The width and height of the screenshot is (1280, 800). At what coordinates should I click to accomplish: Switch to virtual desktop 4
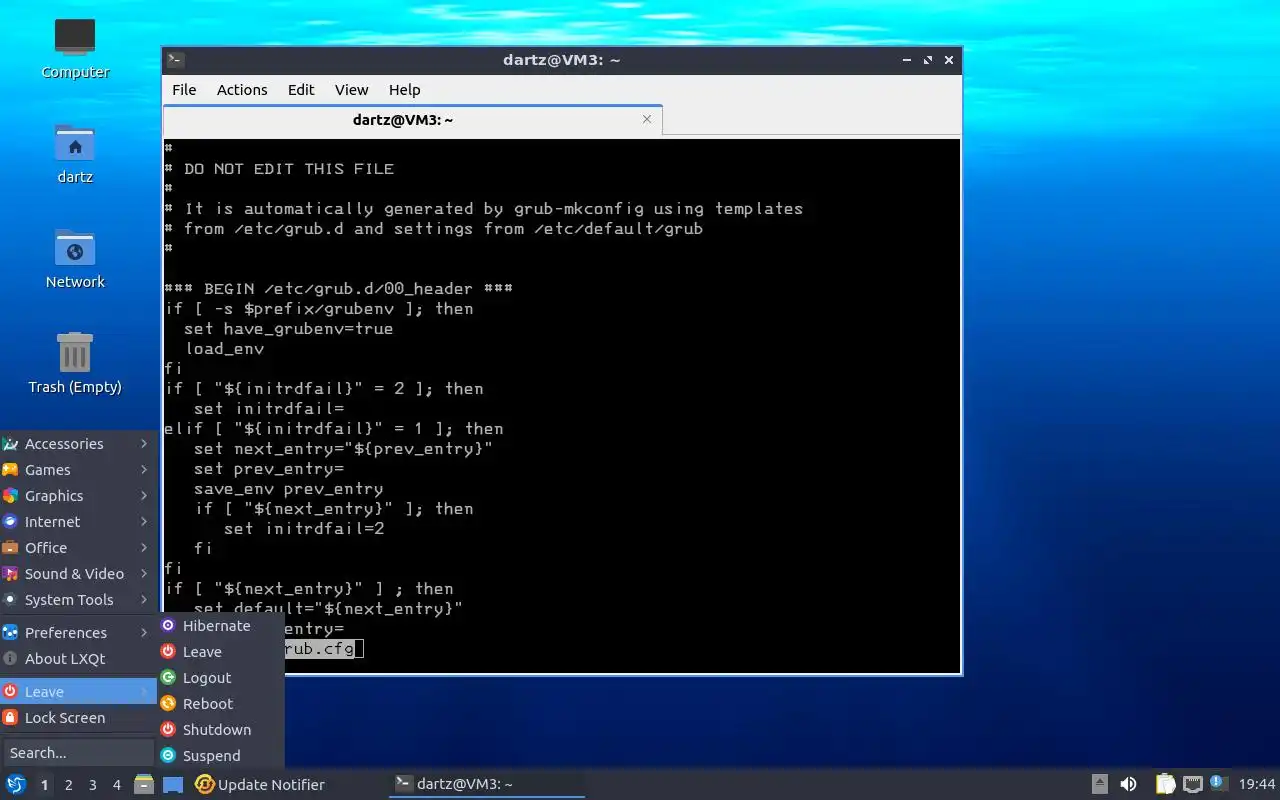click(117, 785)
